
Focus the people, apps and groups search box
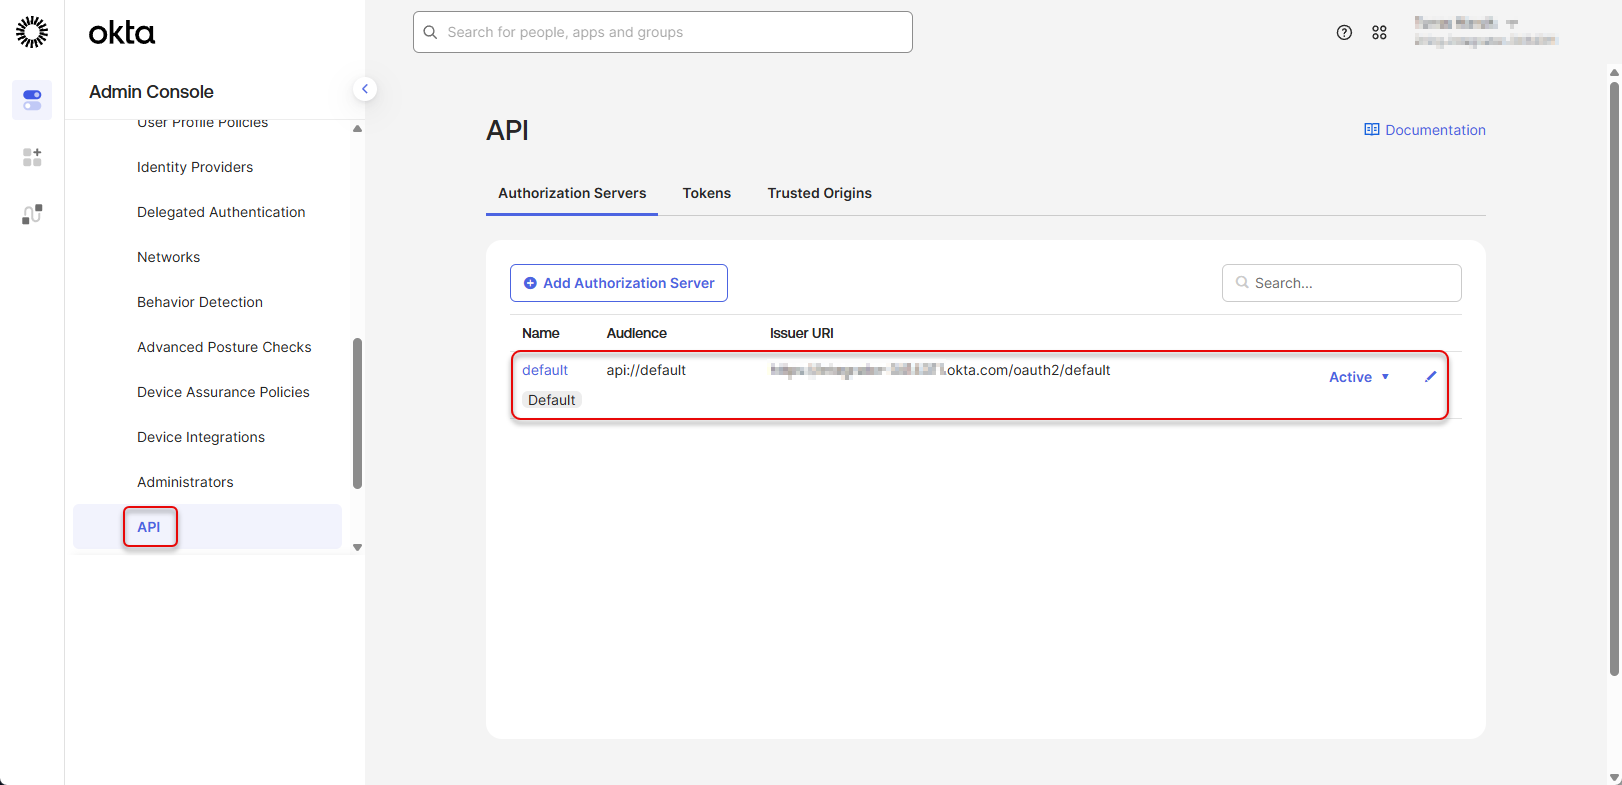pyautogui.click(x=662, y=32)
